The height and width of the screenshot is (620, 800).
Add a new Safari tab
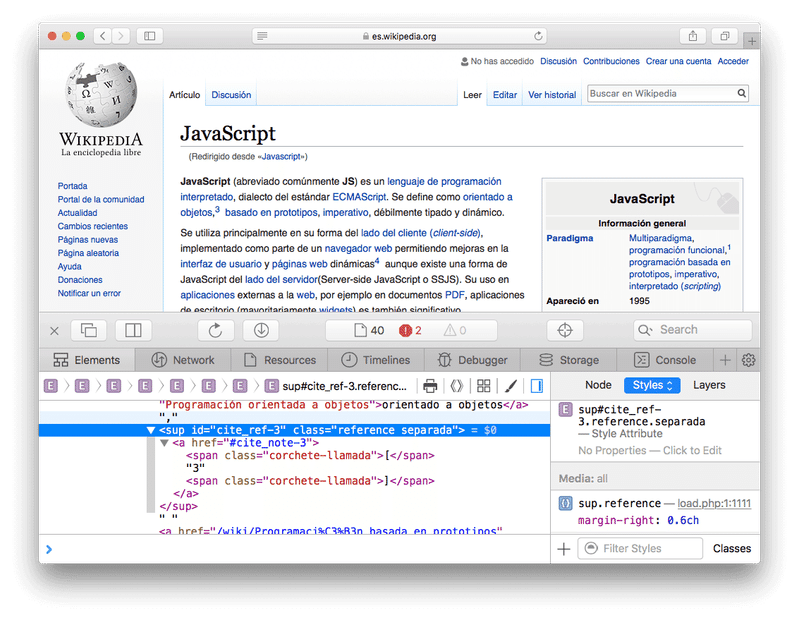[x=752, y=40]
